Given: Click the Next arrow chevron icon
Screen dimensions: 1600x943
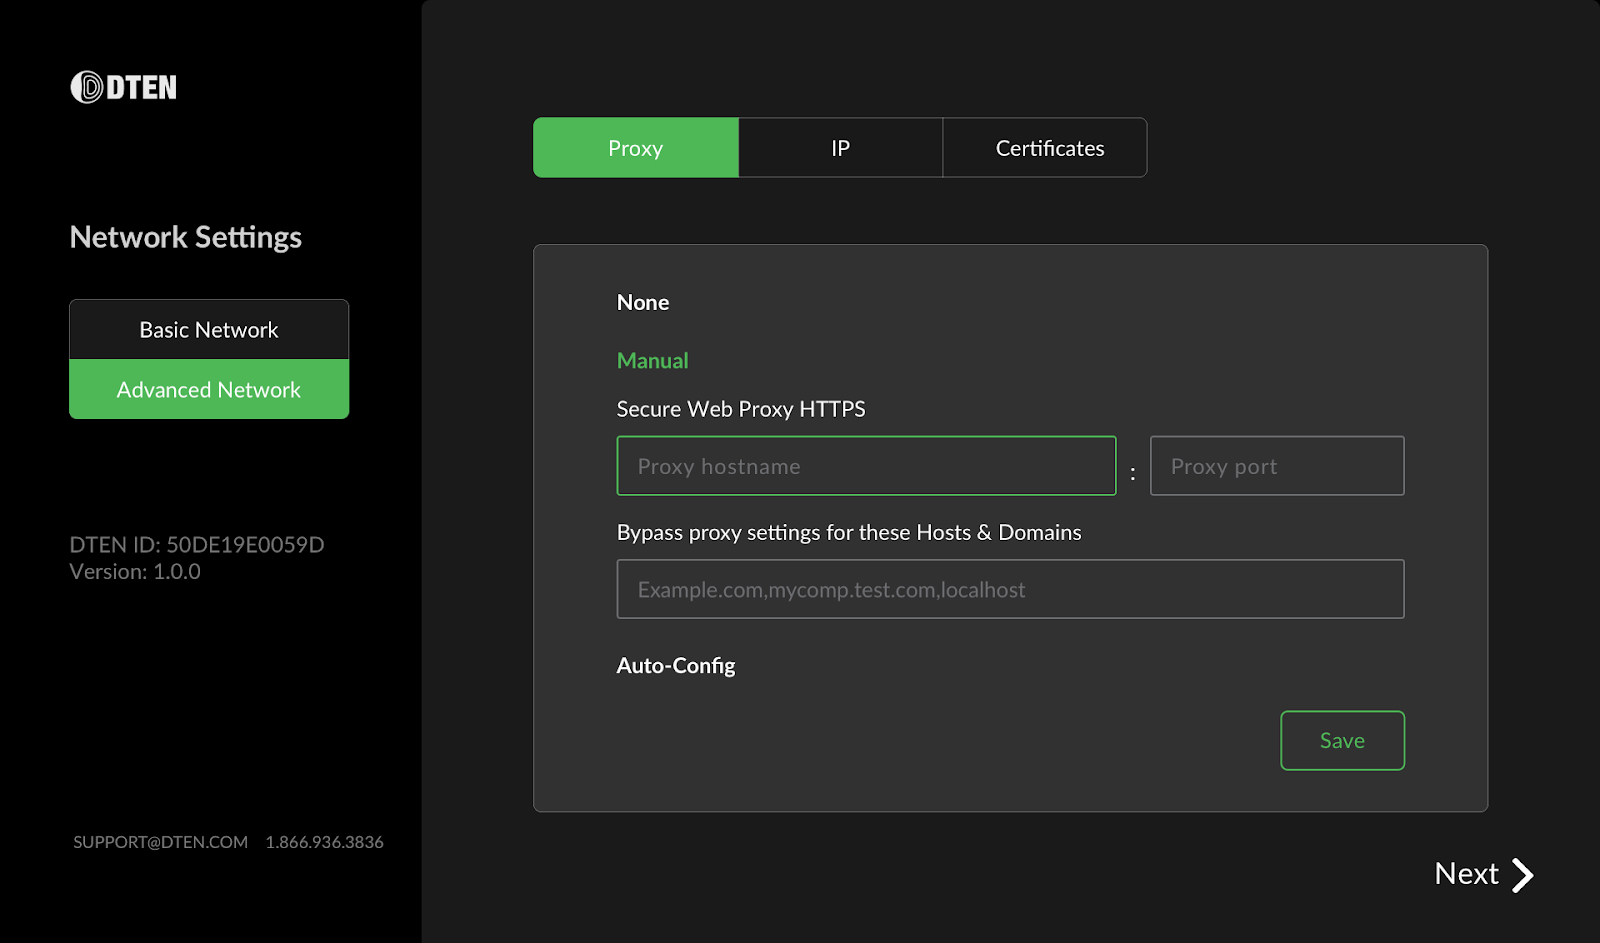Looking at the screenshot, I should click(1521, 874).
